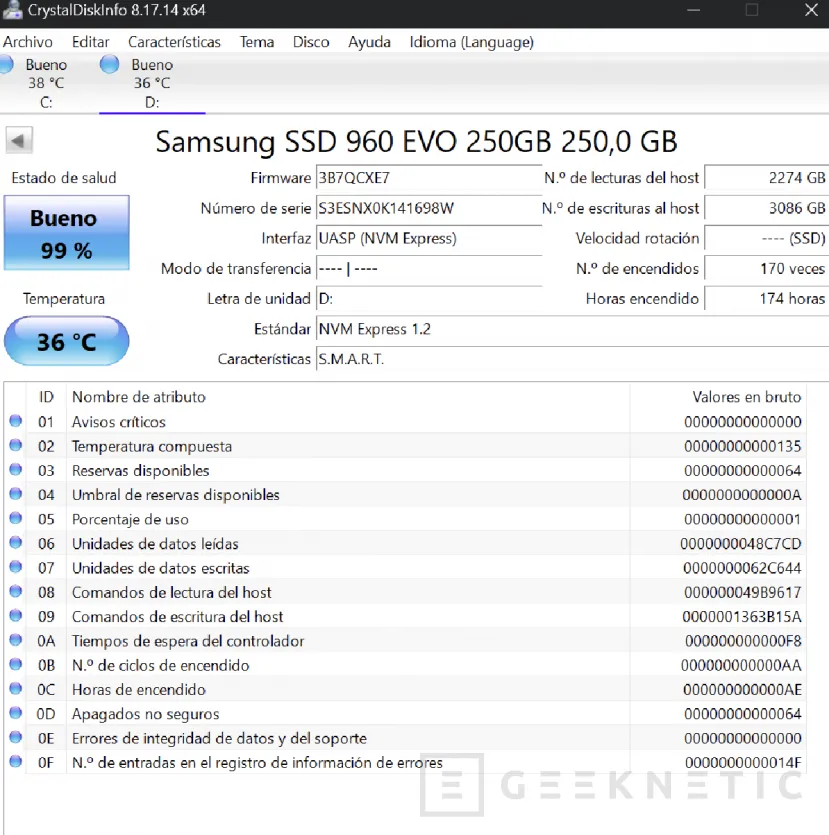Image resolution: width=829 pixels, height=835 pixels.
Task: Click raw value 00000000000135
Action: (x=742, y=447)
